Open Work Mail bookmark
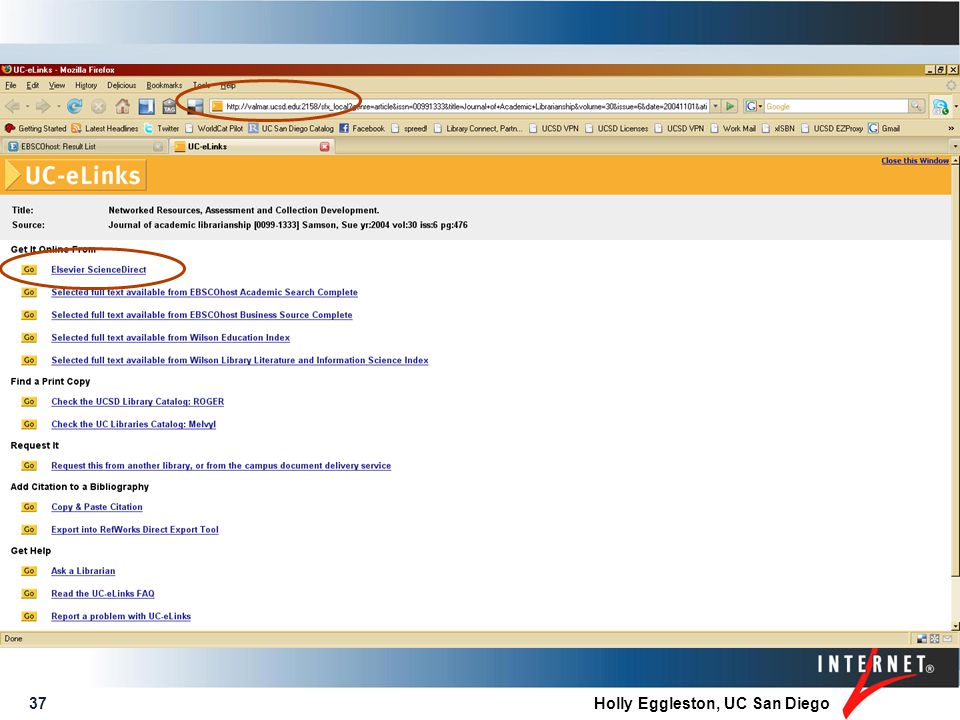The height and width of the screenshot is (720, 960). pos(733,129)
